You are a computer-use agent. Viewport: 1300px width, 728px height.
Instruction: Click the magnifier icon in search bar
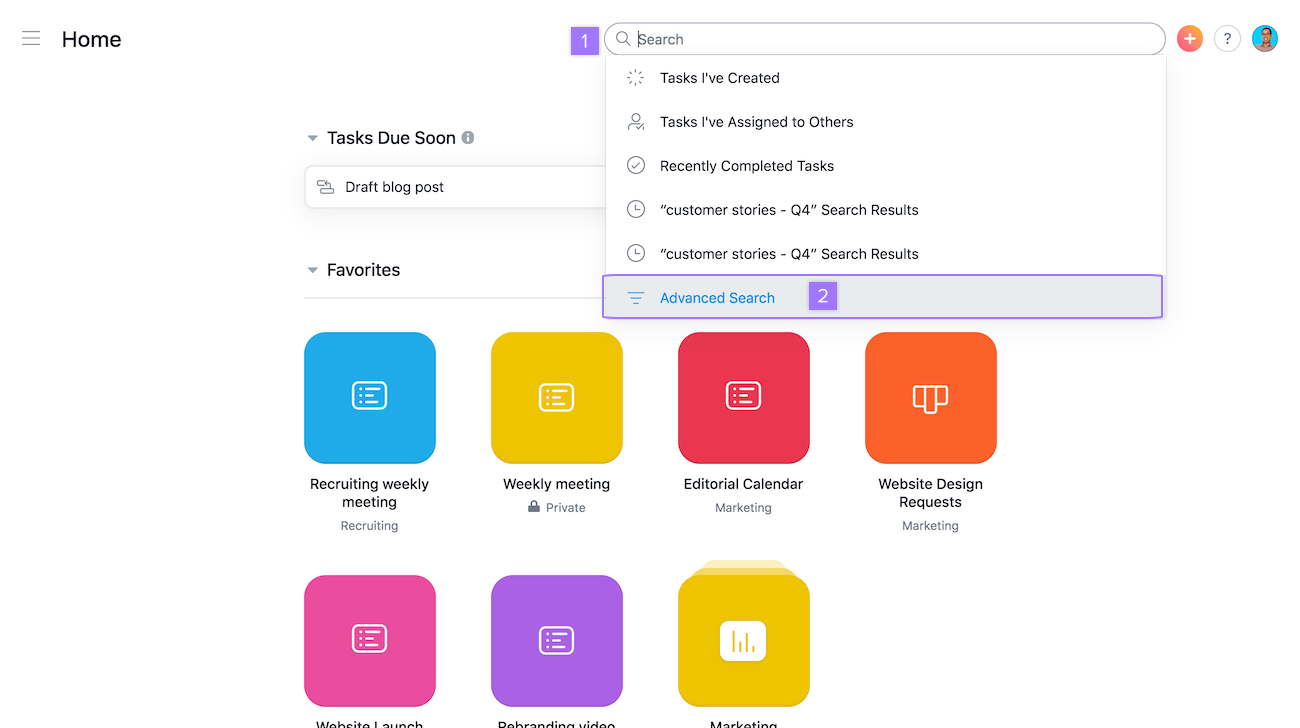tap(623, 39)
